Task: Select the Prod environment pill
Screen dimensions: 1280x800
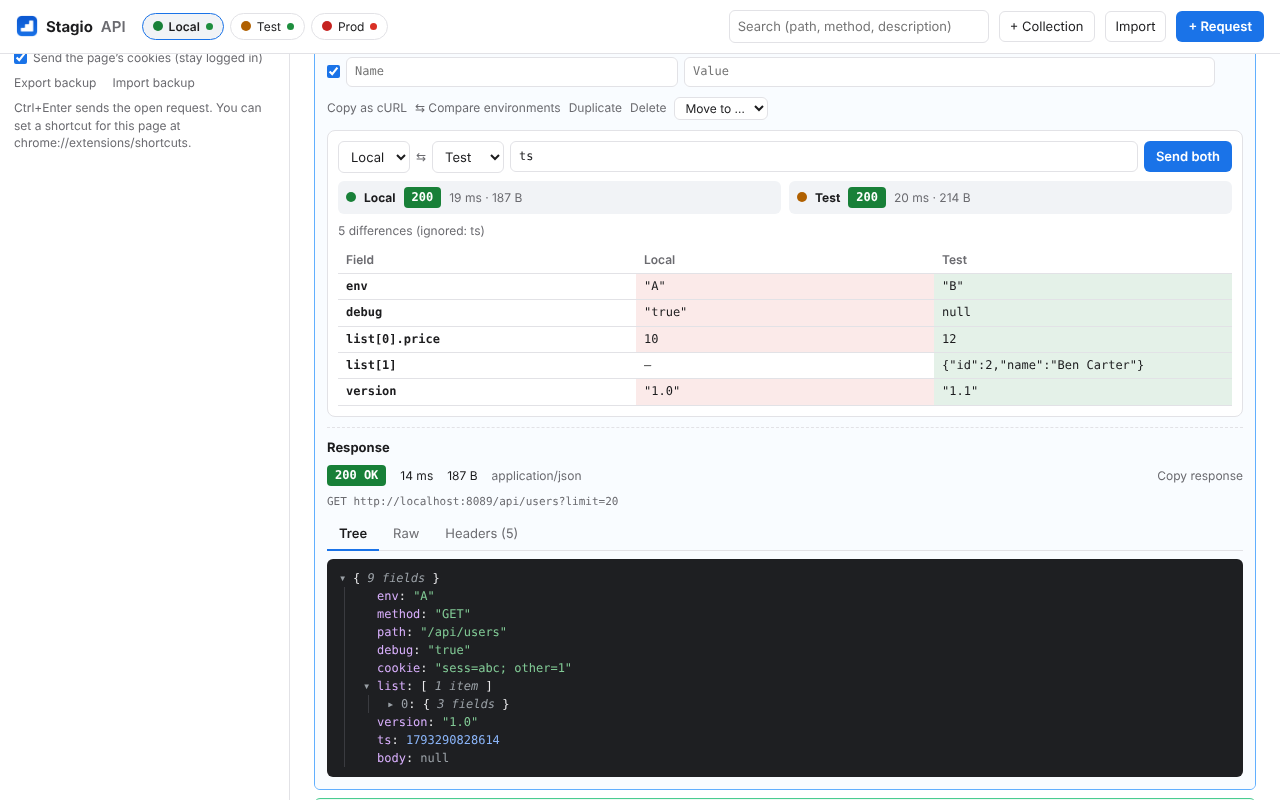Action: click(x=349, y=27)
